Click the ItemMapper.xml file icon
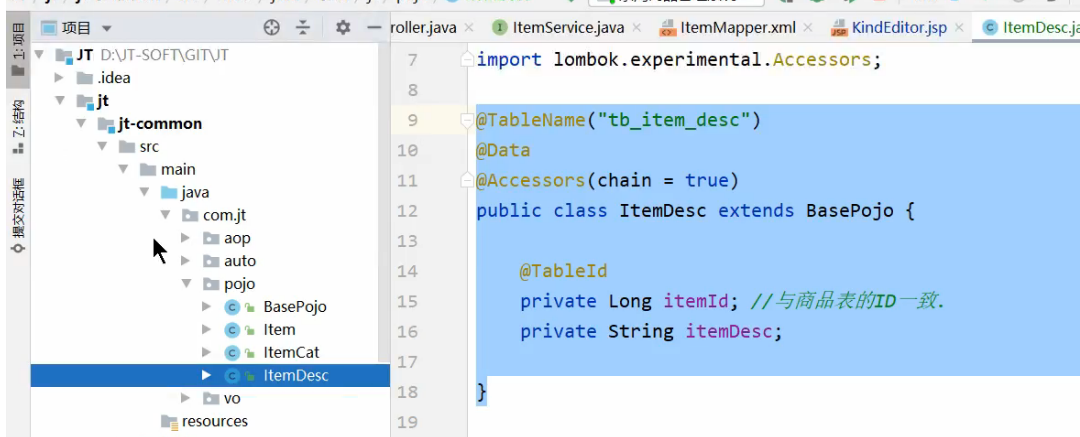Image resolution: width=1080 pixels, height=437 pixels. (667, 28)
